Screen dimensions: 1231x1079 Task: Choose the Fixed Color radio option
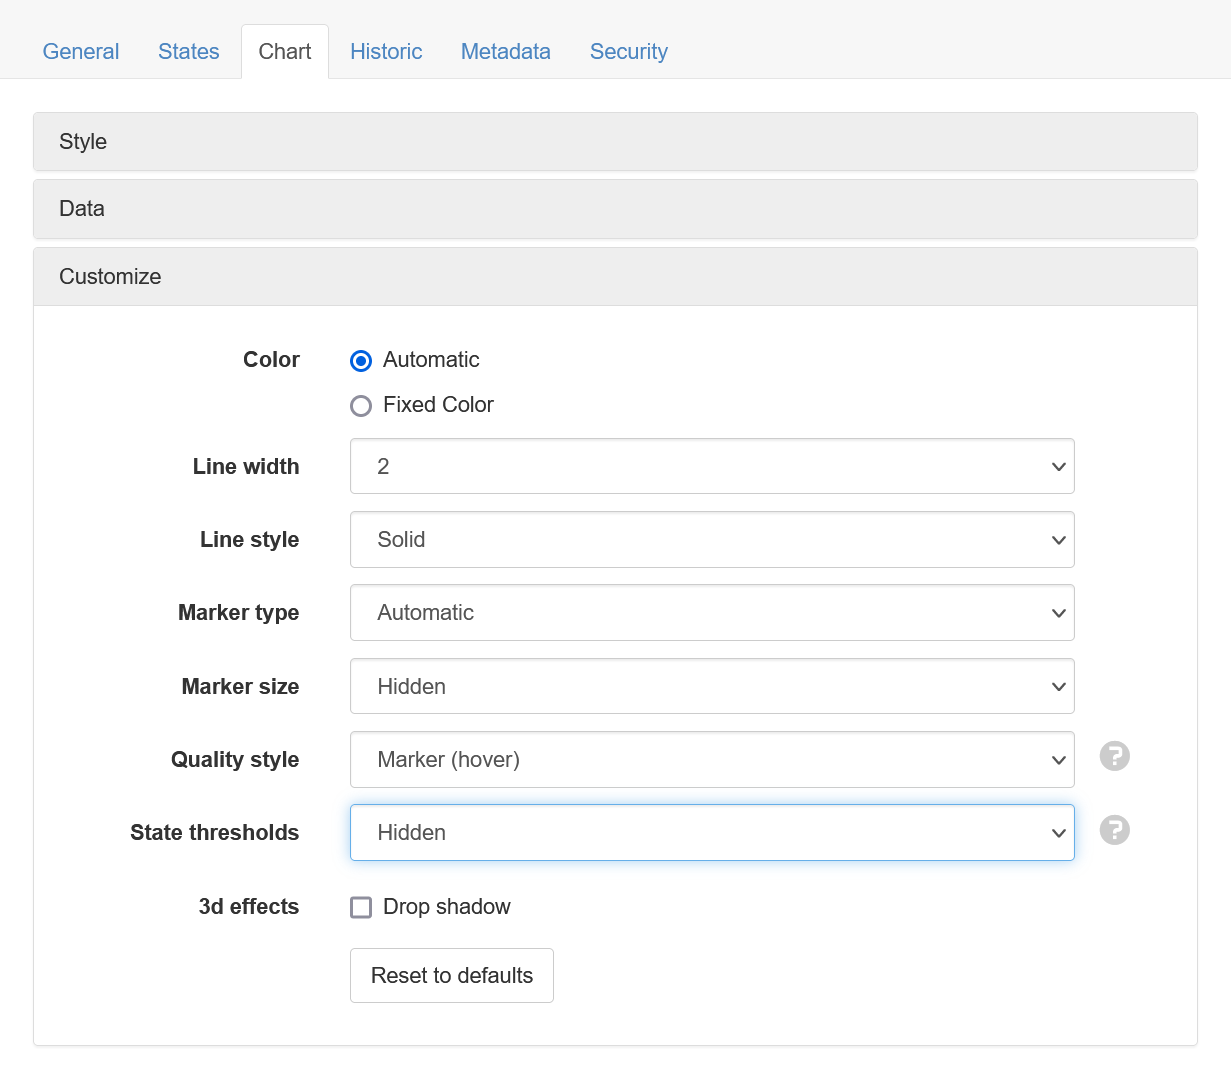(361, 406)
